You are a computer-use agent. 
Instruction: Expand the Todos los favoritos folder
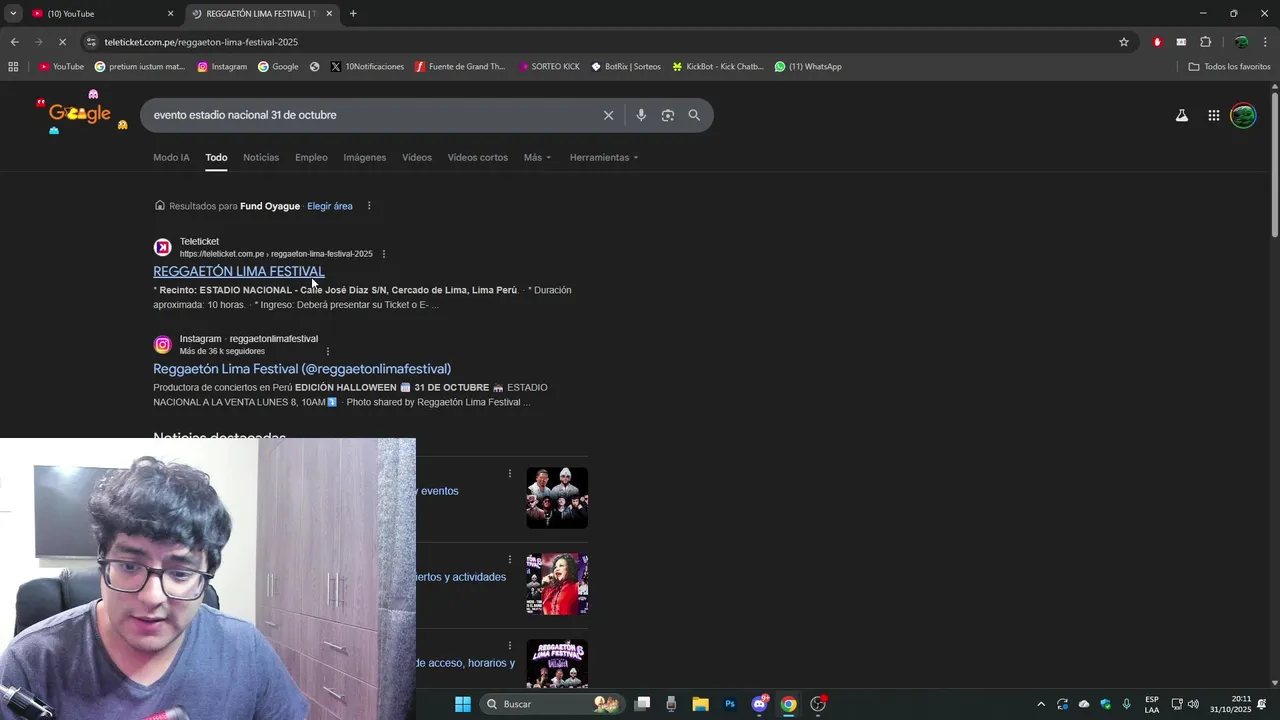tap(1230, 67)
